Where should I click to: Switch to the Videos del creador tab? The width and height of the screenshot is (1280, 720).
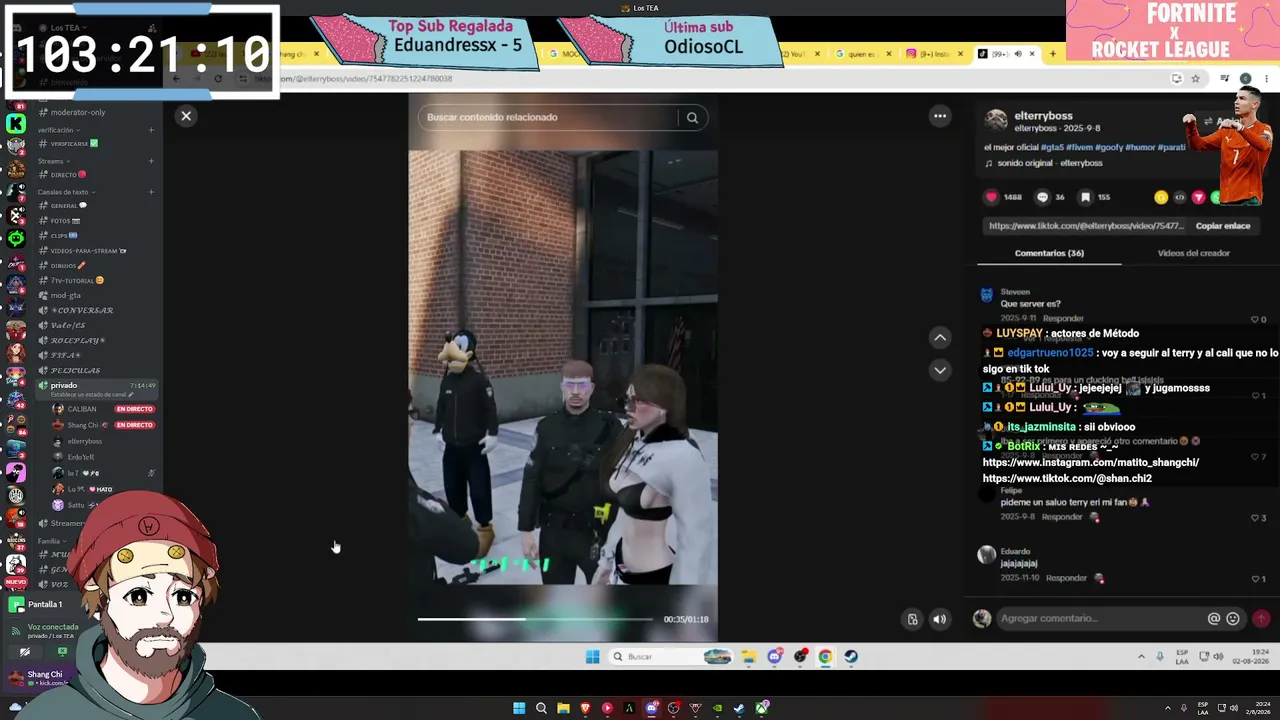click(x=1193, y=253)
